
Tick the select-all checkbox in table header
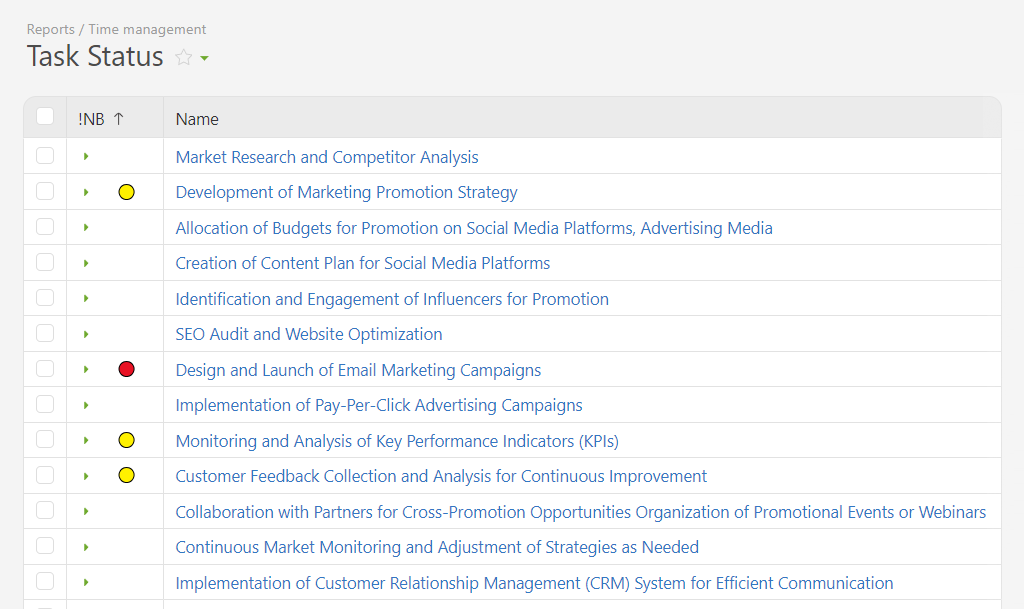(x=45, y=116)
